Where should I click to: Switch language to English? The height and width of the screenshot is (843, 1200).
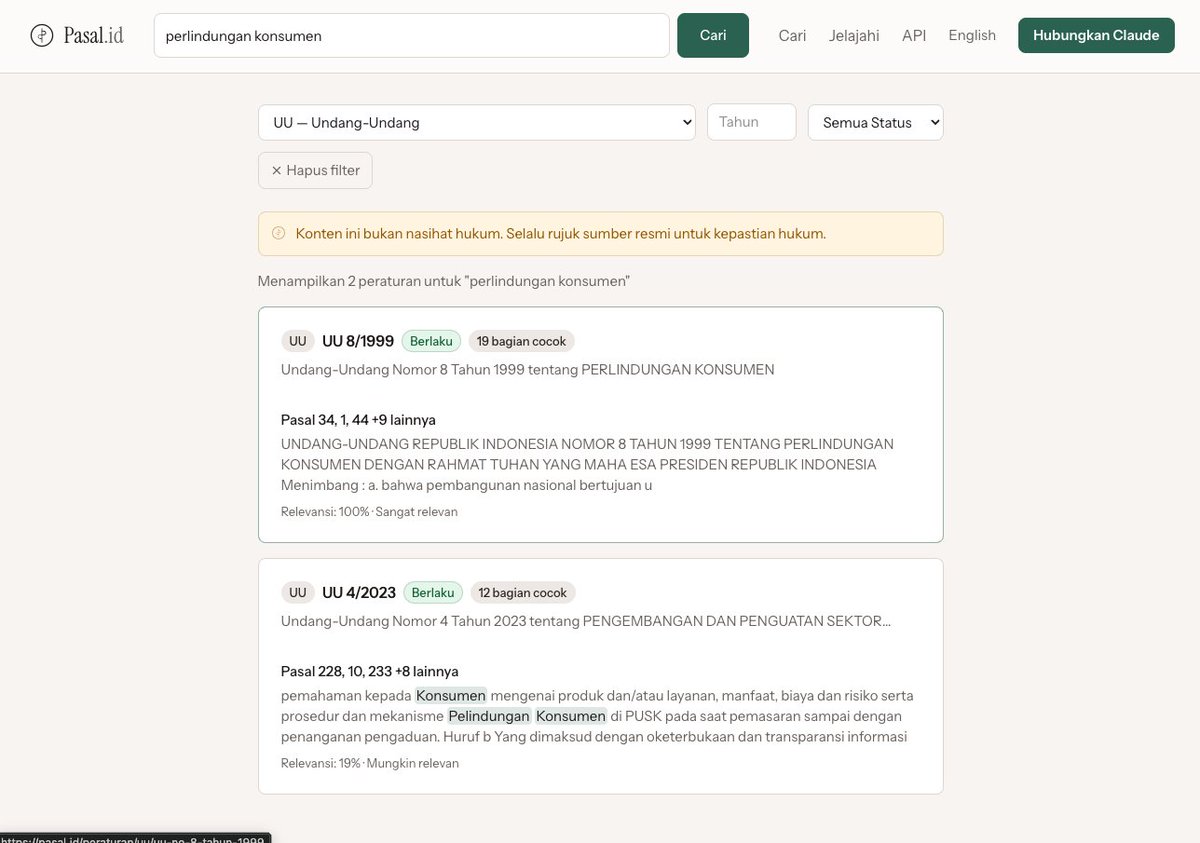coord(972,35)
